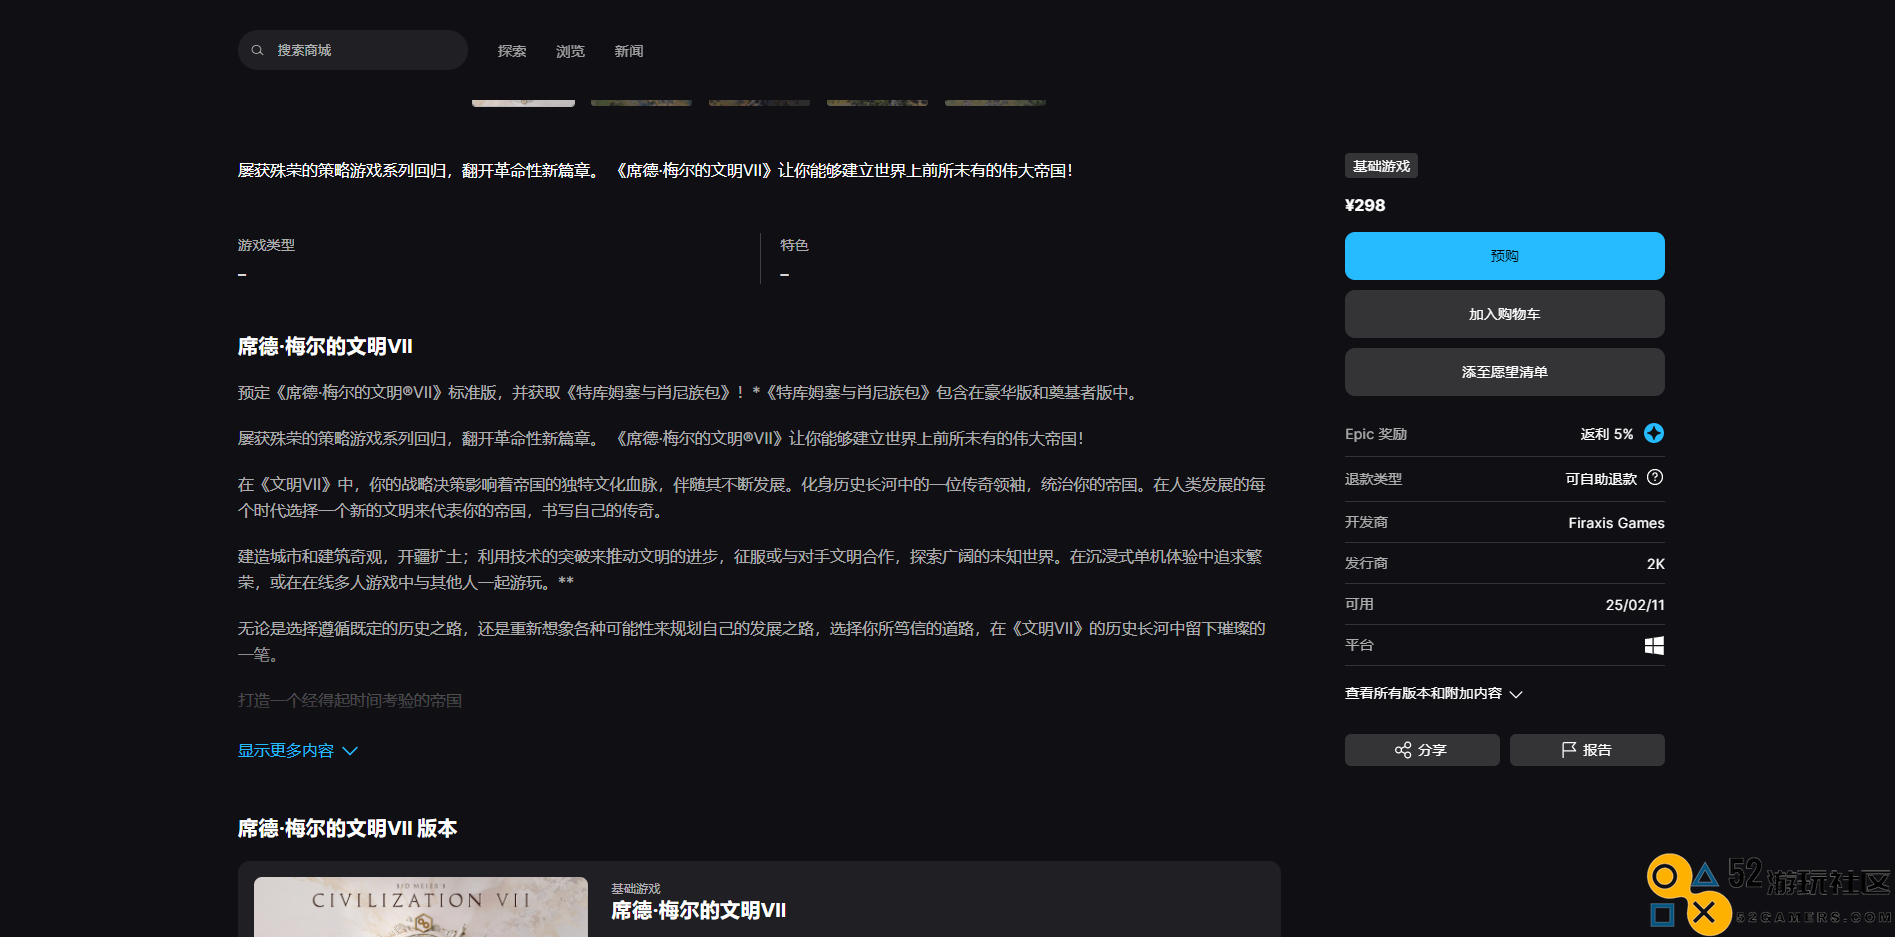Click the ¥298 price text
The width and height of the screenshot is (1895, 937).
(1365, 205)
